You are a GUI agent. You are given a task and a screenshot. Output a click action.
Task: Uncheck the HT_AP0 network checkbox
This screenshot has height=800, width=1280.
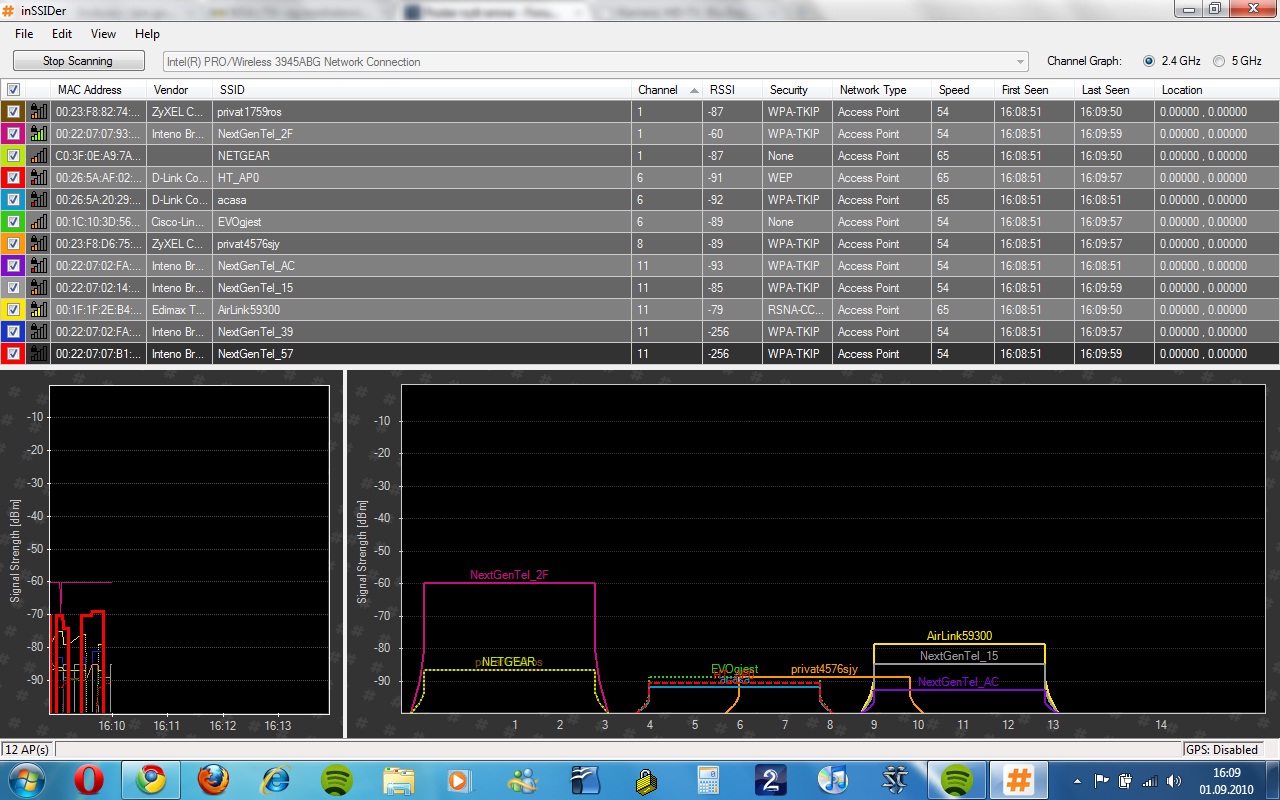[14, 178]
